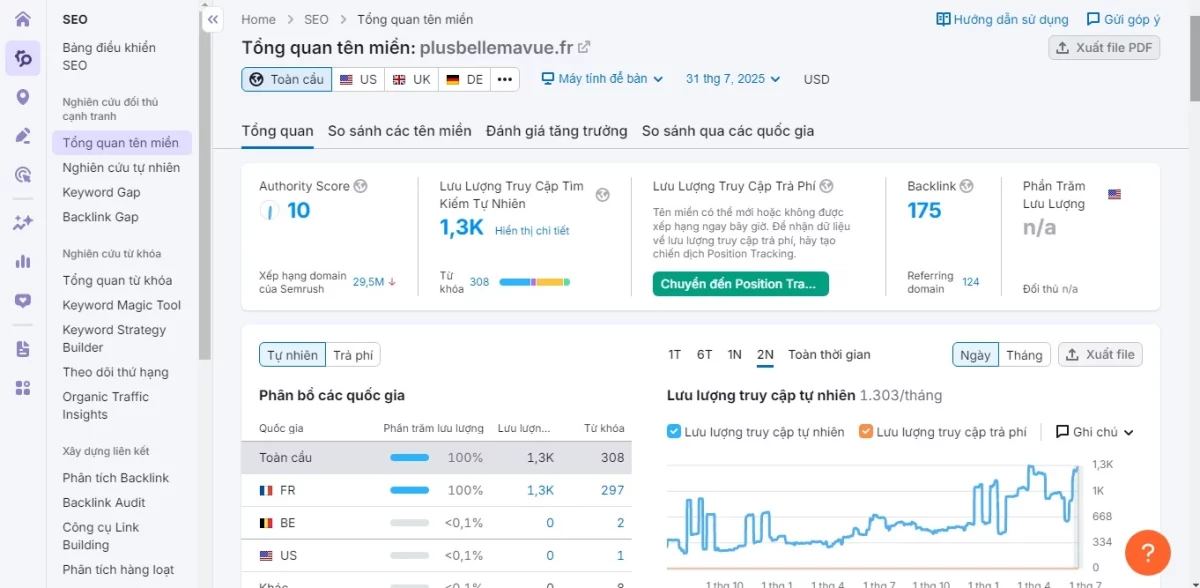Open the bar chart icon in the left rail

pos(23,262)
